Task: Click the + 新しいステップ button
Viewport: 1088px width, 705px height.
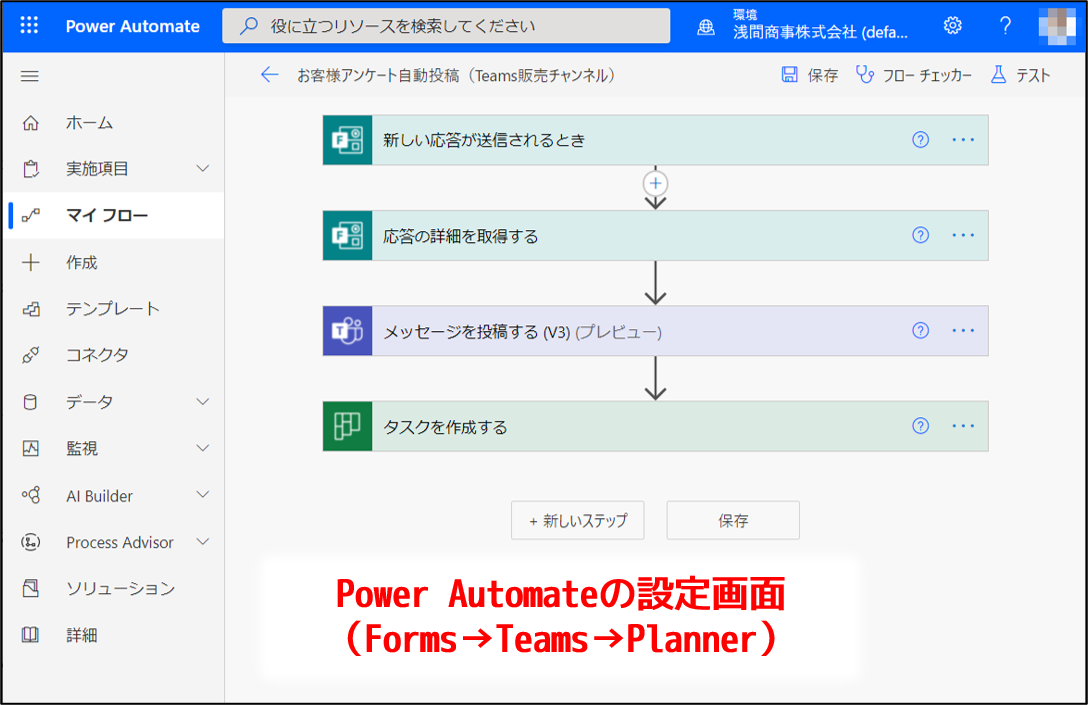Action: (577, 520)
